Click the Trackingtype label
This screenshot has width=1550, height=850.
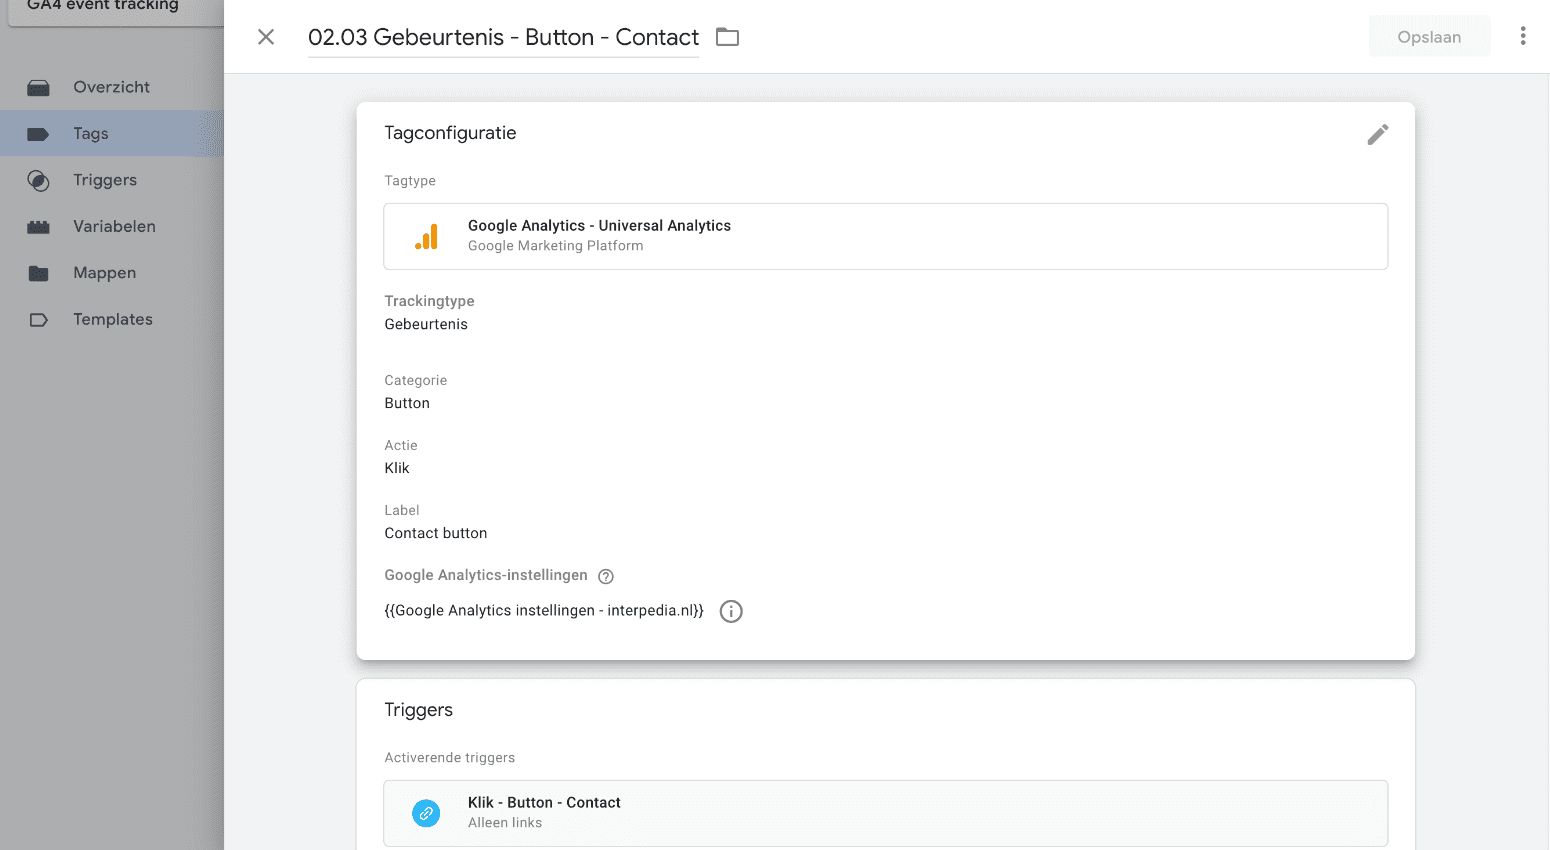429,301
